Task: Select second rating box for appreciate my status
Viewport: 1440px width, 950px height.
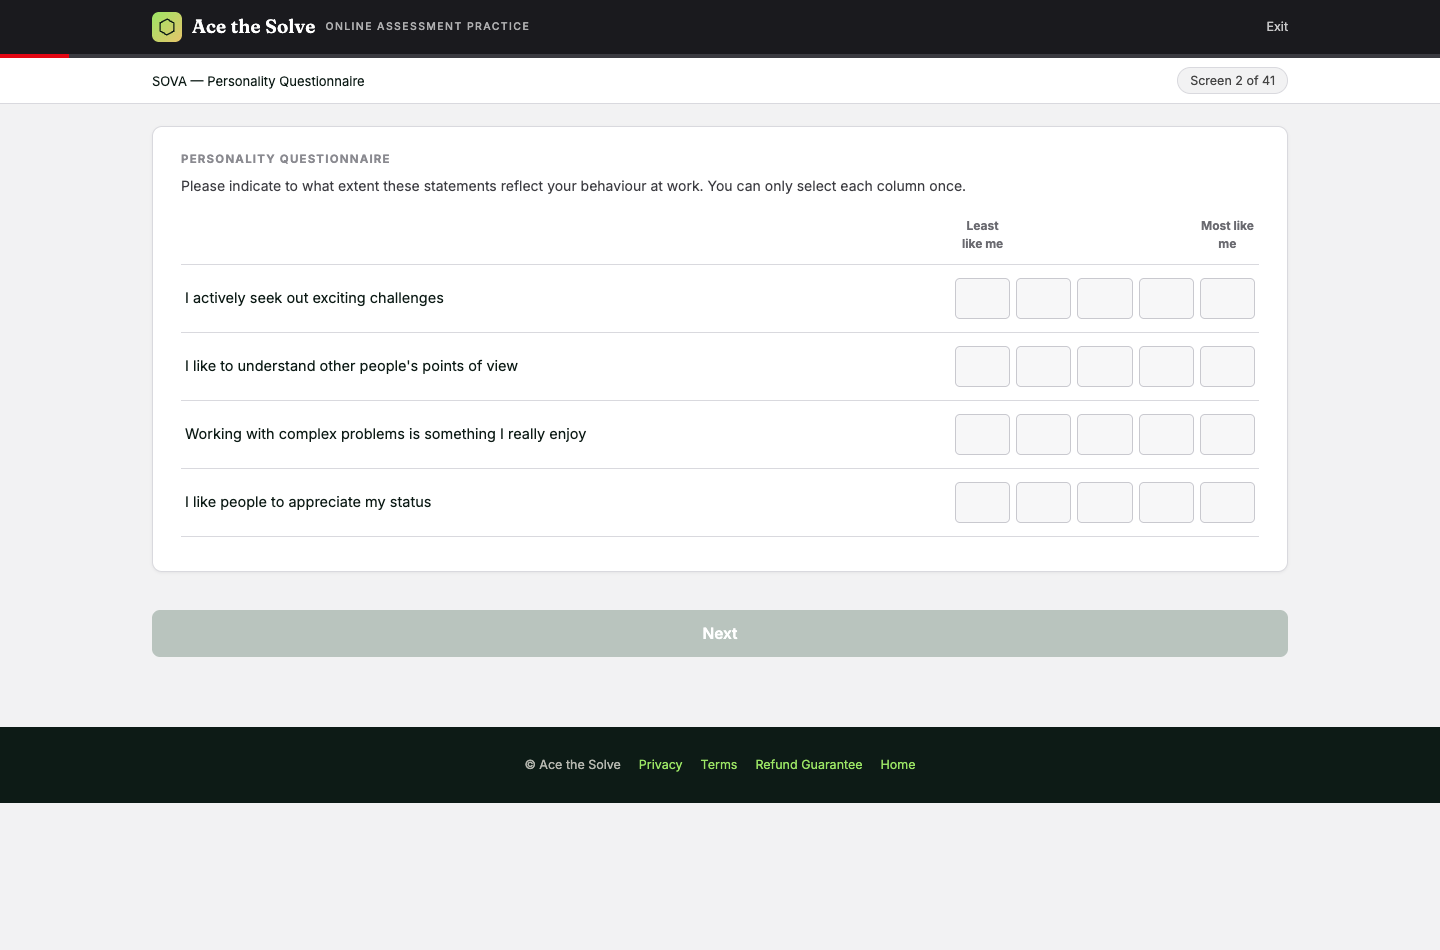Action: (x=1043, y=502)
